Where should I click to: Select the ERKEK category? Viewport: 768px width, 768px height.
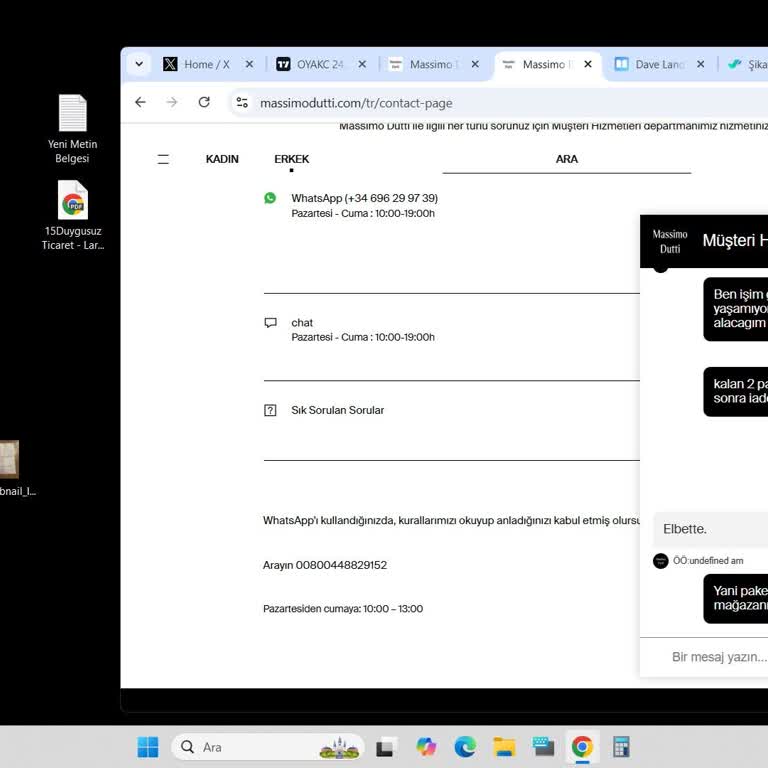pyautogui.click(x=292, y=159)
